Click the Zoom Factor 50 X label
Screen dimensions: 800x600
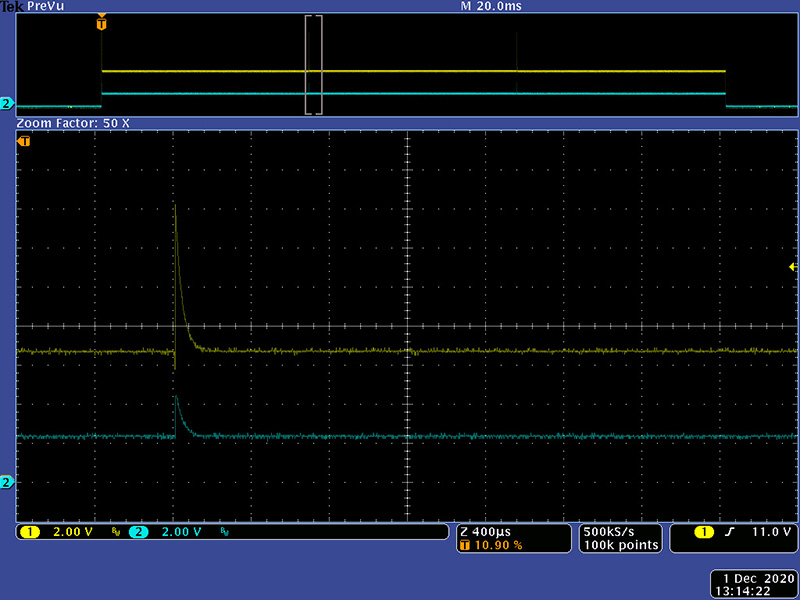pyautogui.click(x=74, y=123)
